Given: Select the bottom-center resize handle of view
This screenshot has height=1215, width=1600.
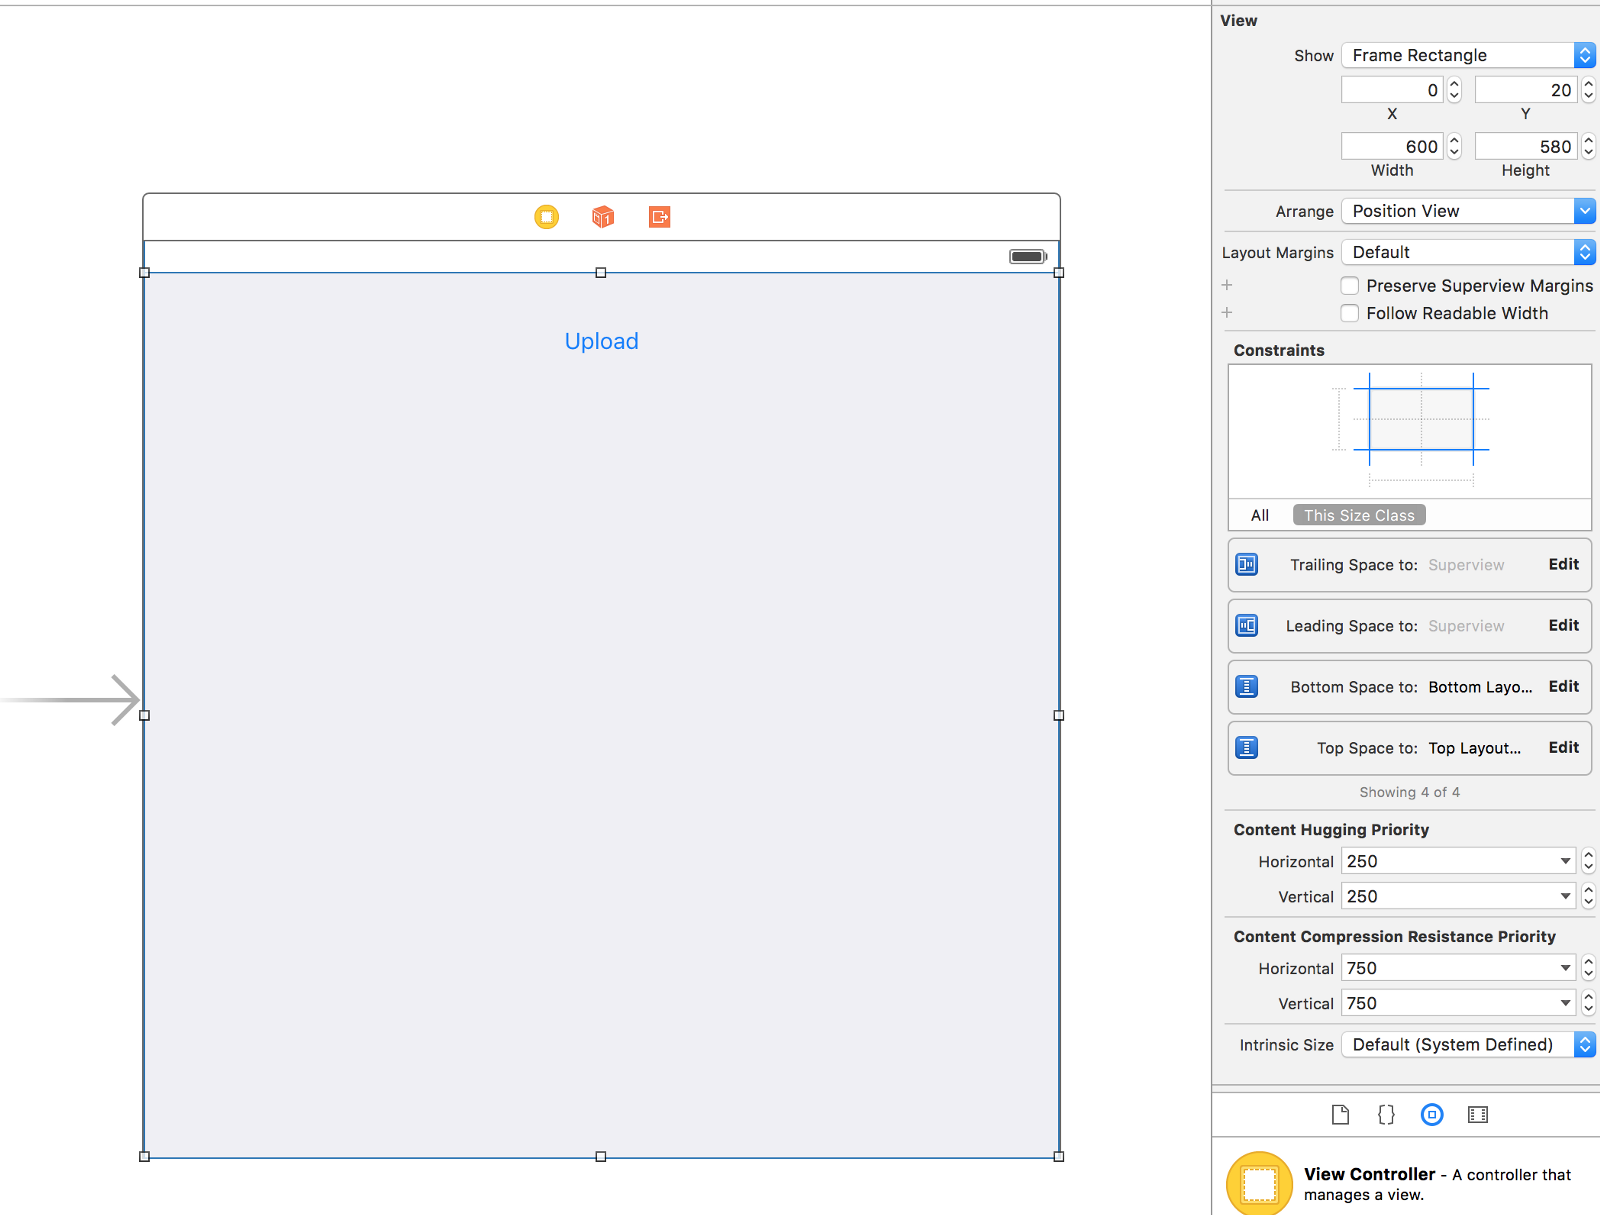Looking at the screenshot, I should (x=601, y=1157).
